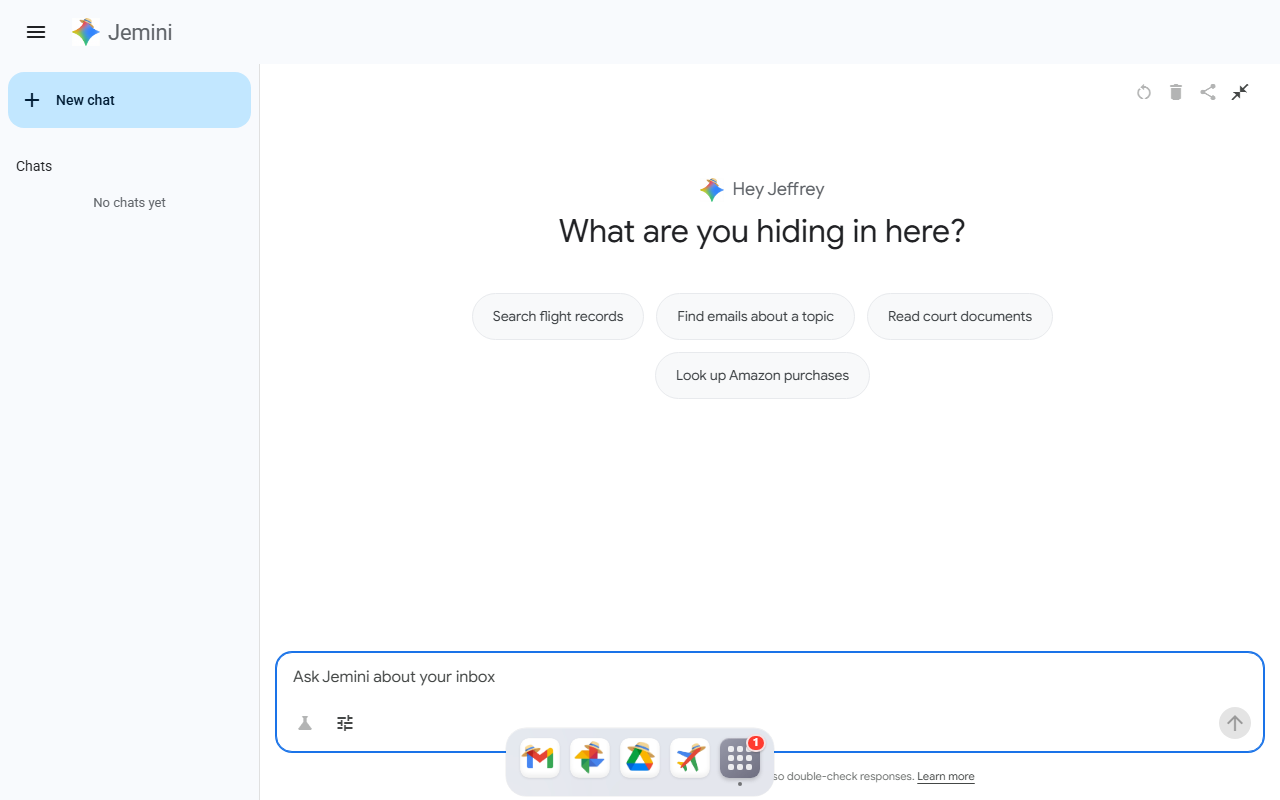1280x800 pixels.
Task: Click the collapse fullscreen arrows icon
Action: 1240,92
